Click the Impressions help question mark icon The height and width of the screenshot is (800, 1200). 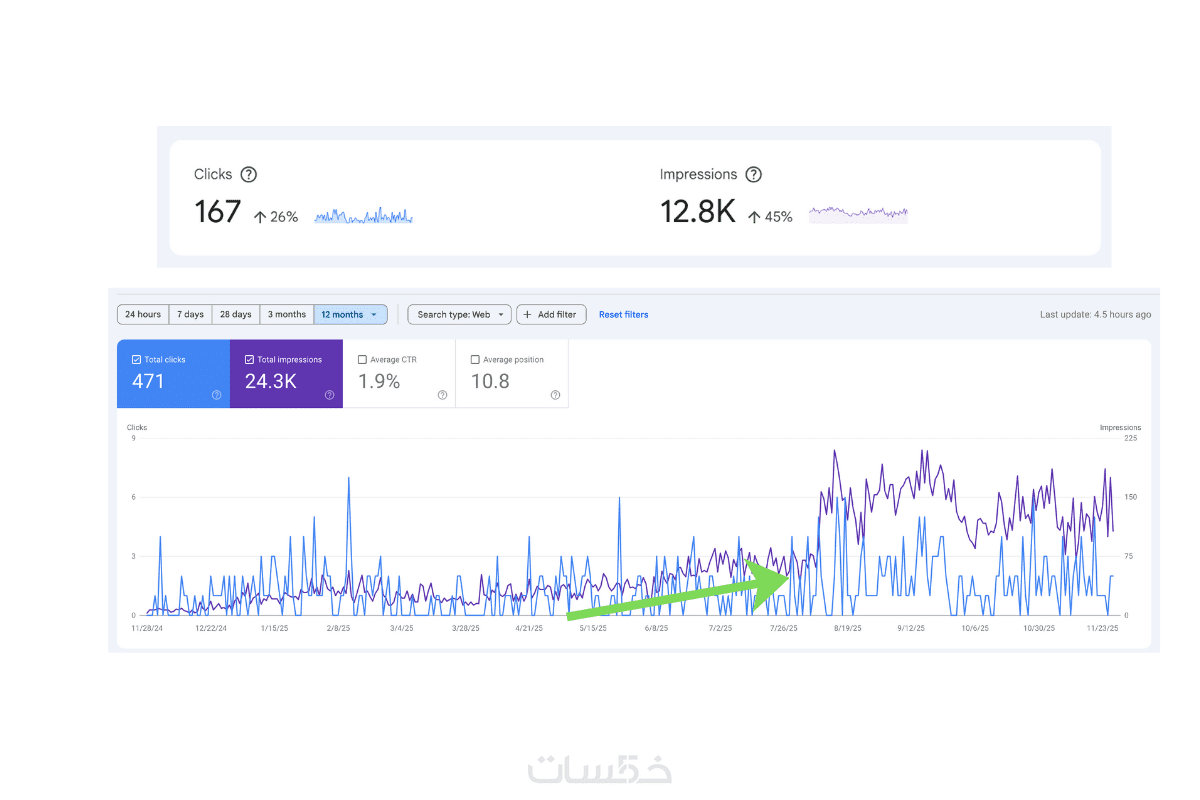pyautogui.click(x=754, y=174)
